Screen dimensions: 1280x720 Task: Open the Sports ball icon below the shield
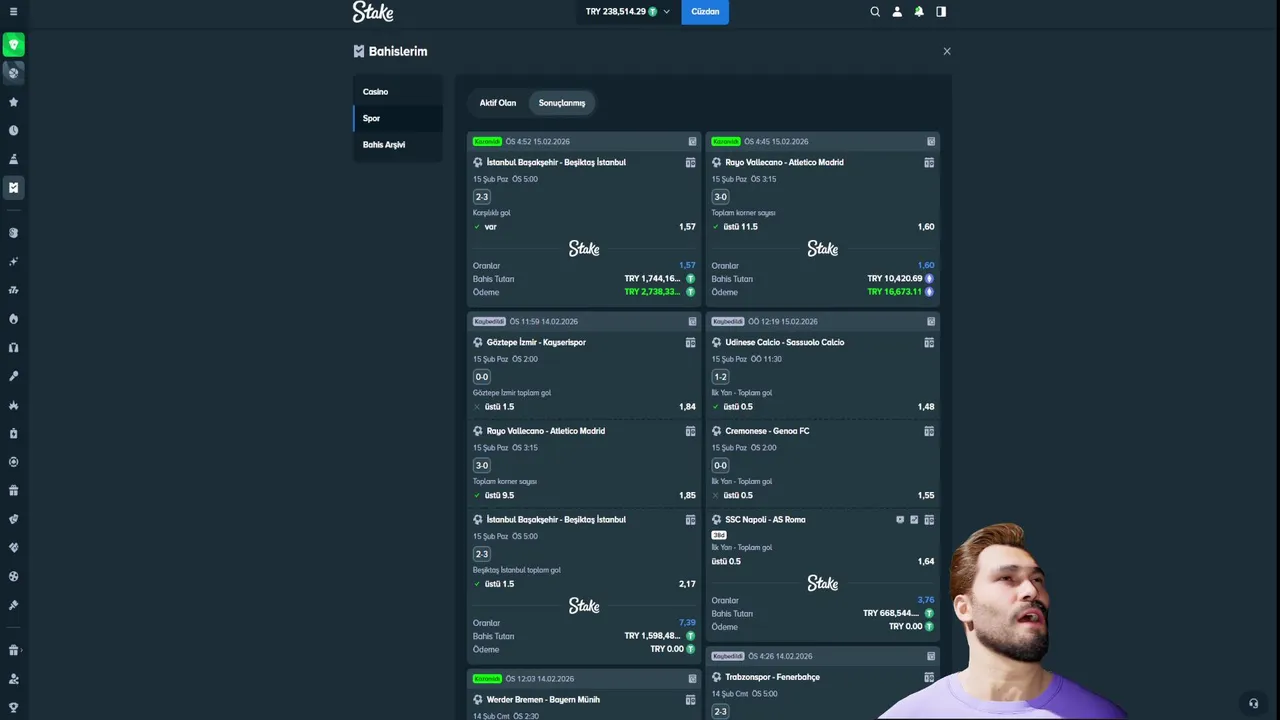pyautogui.click(x=13, y=72)
